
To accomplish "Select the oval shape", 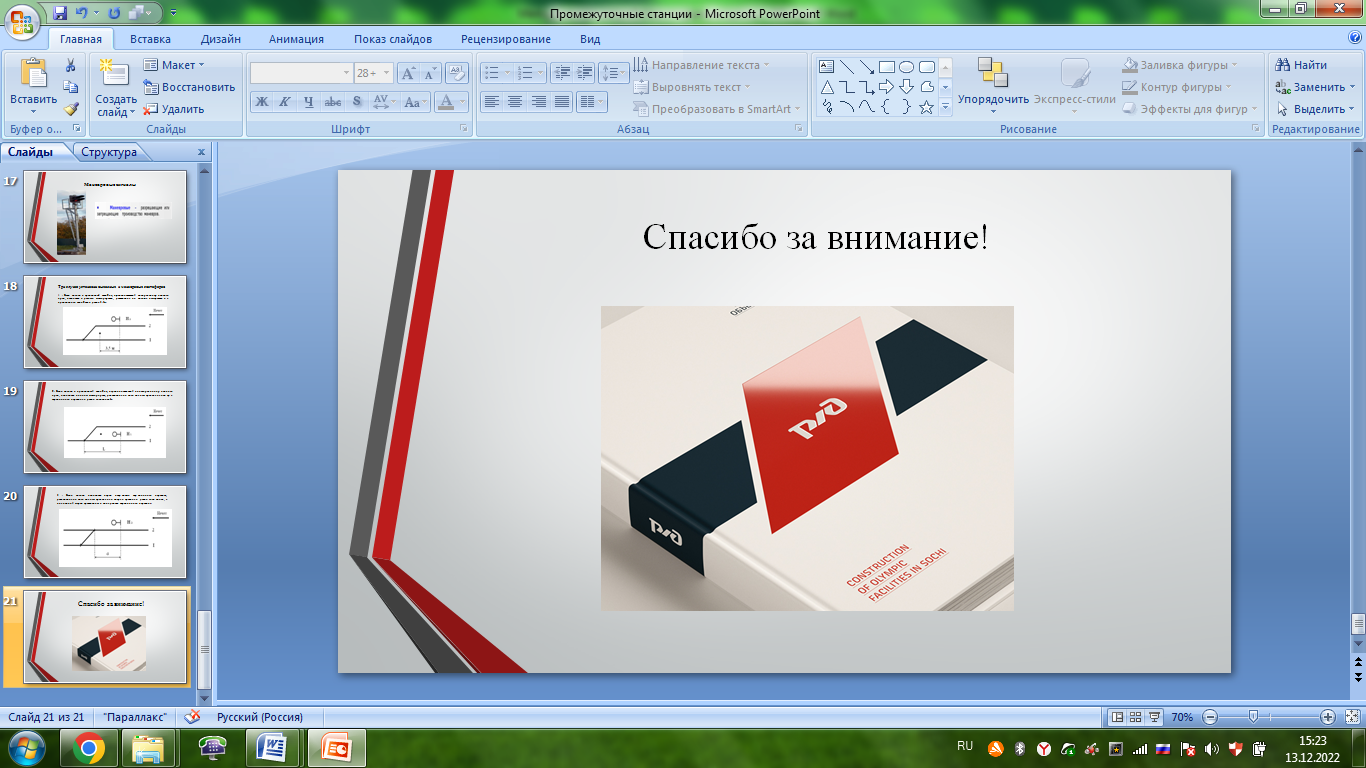I will (x=907, y=67).
